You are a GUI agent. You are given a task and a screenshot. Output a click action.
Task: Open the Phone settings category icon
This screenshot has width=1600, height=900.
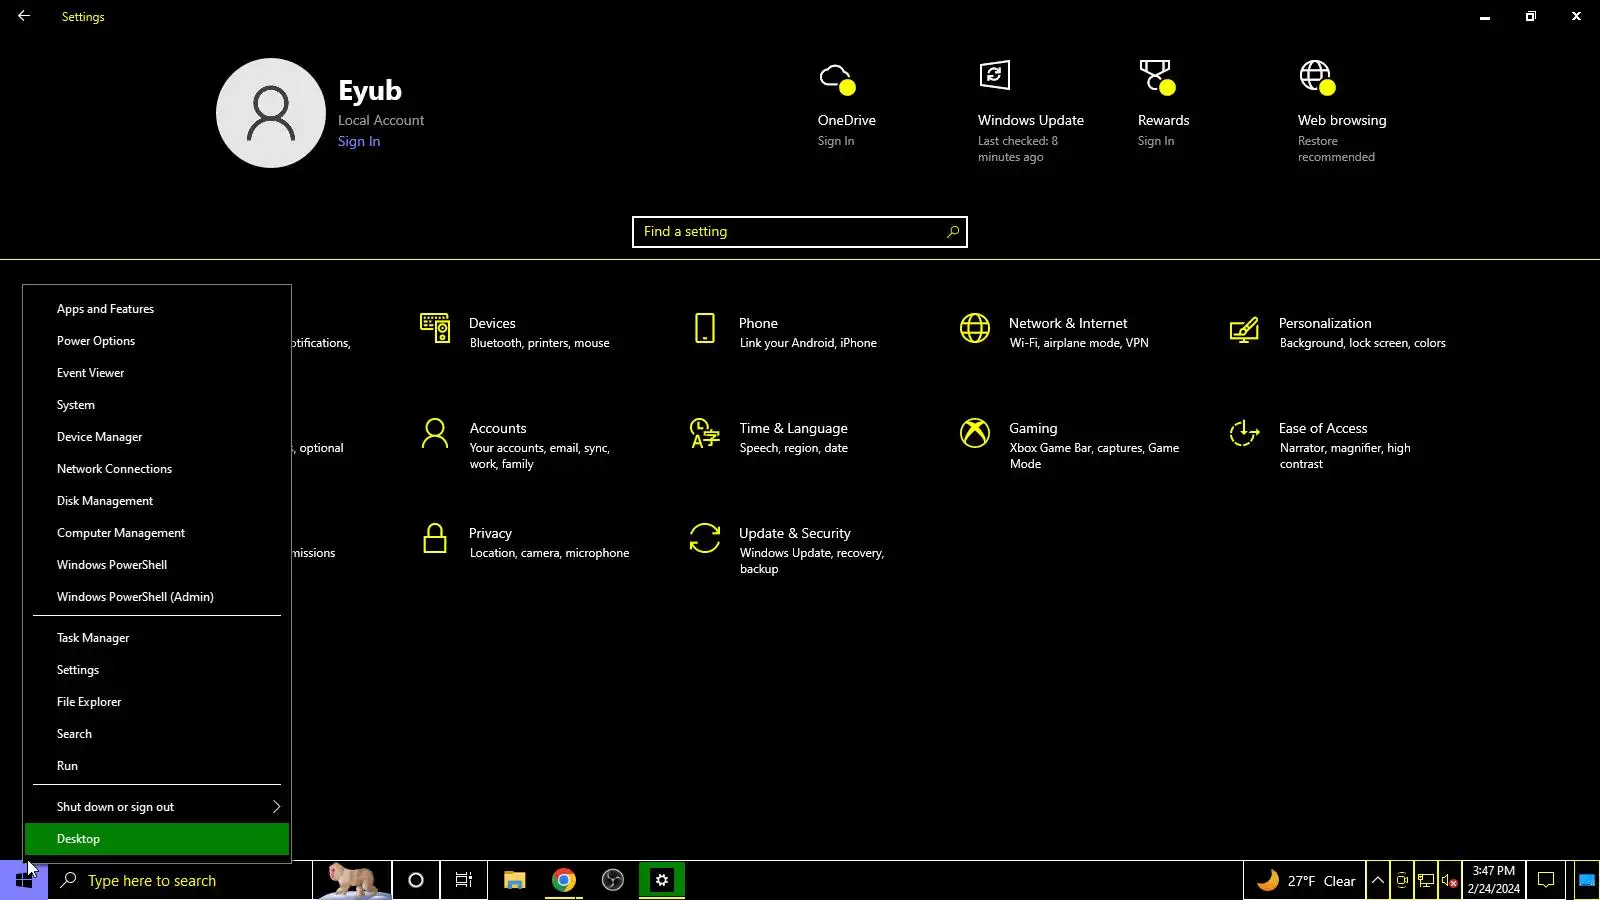705,328
